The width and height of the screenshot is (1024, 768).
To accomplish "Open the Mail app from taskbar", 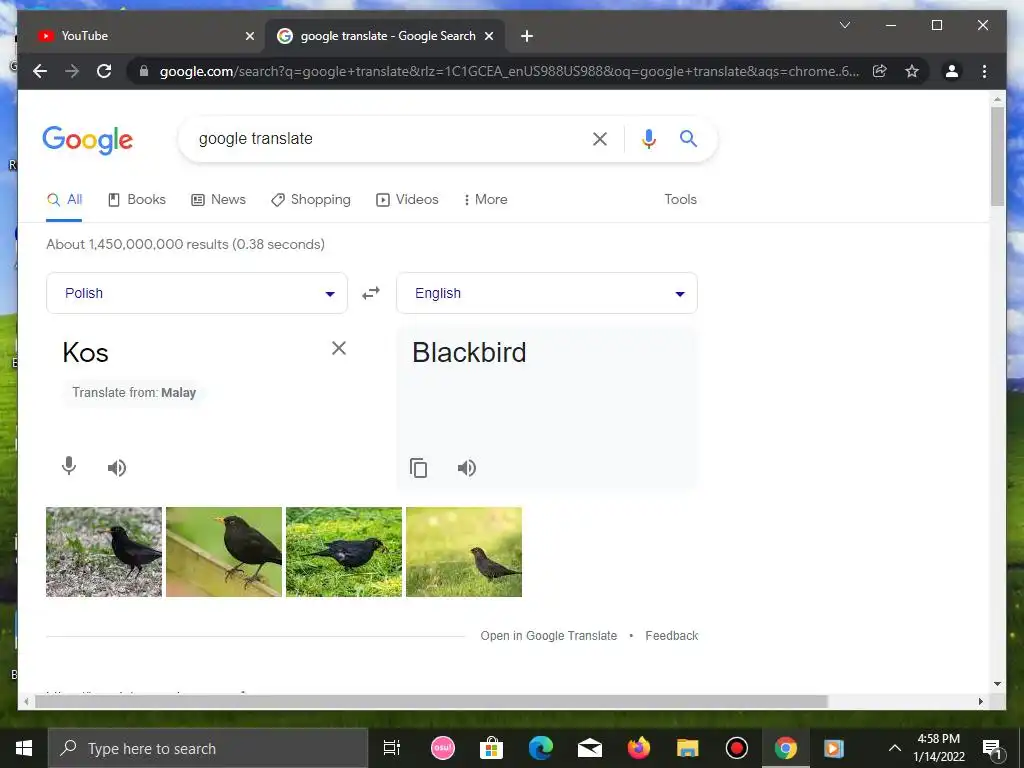I will coord(590,748).
